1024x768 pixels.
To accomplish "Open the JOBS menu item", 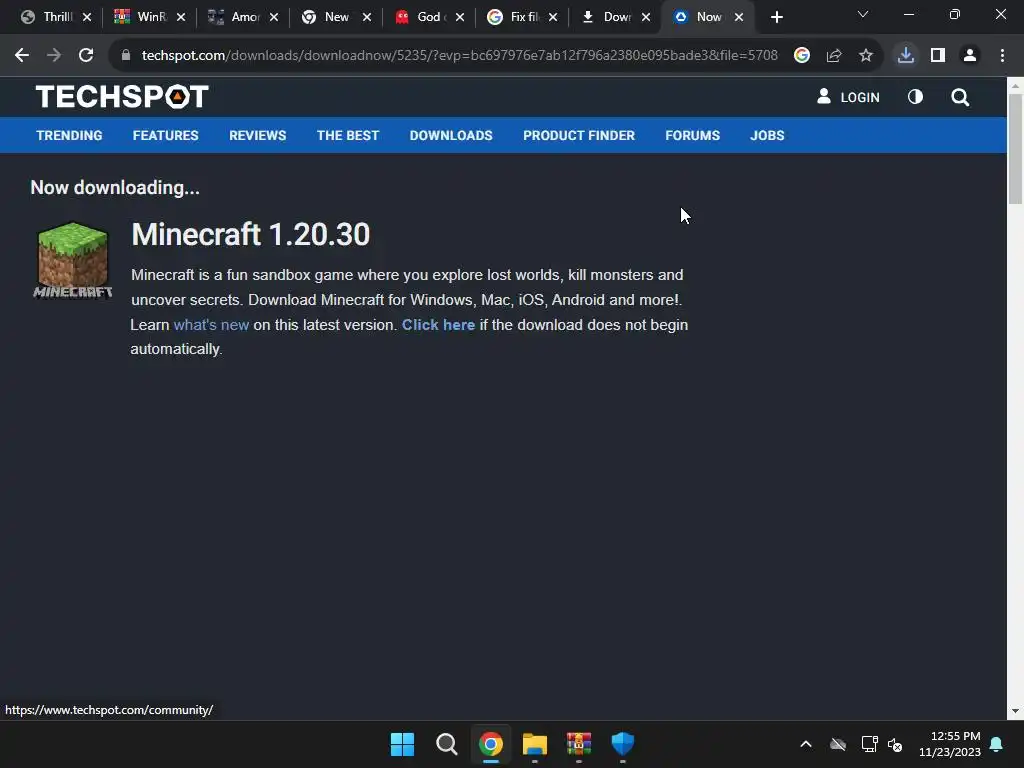I will point(767,136).
